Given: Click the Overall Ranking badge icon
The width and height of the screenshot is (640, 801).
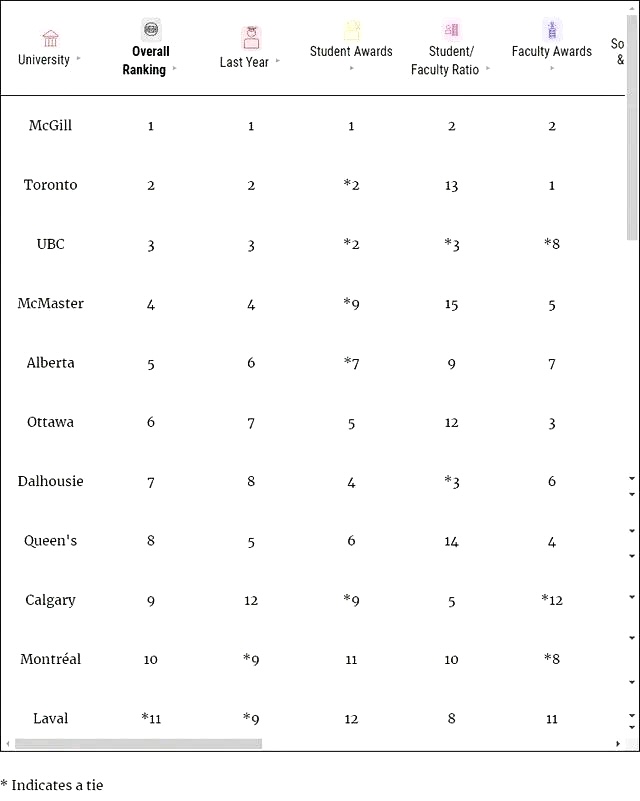Looking at the screenshot, I should (151, 29).
